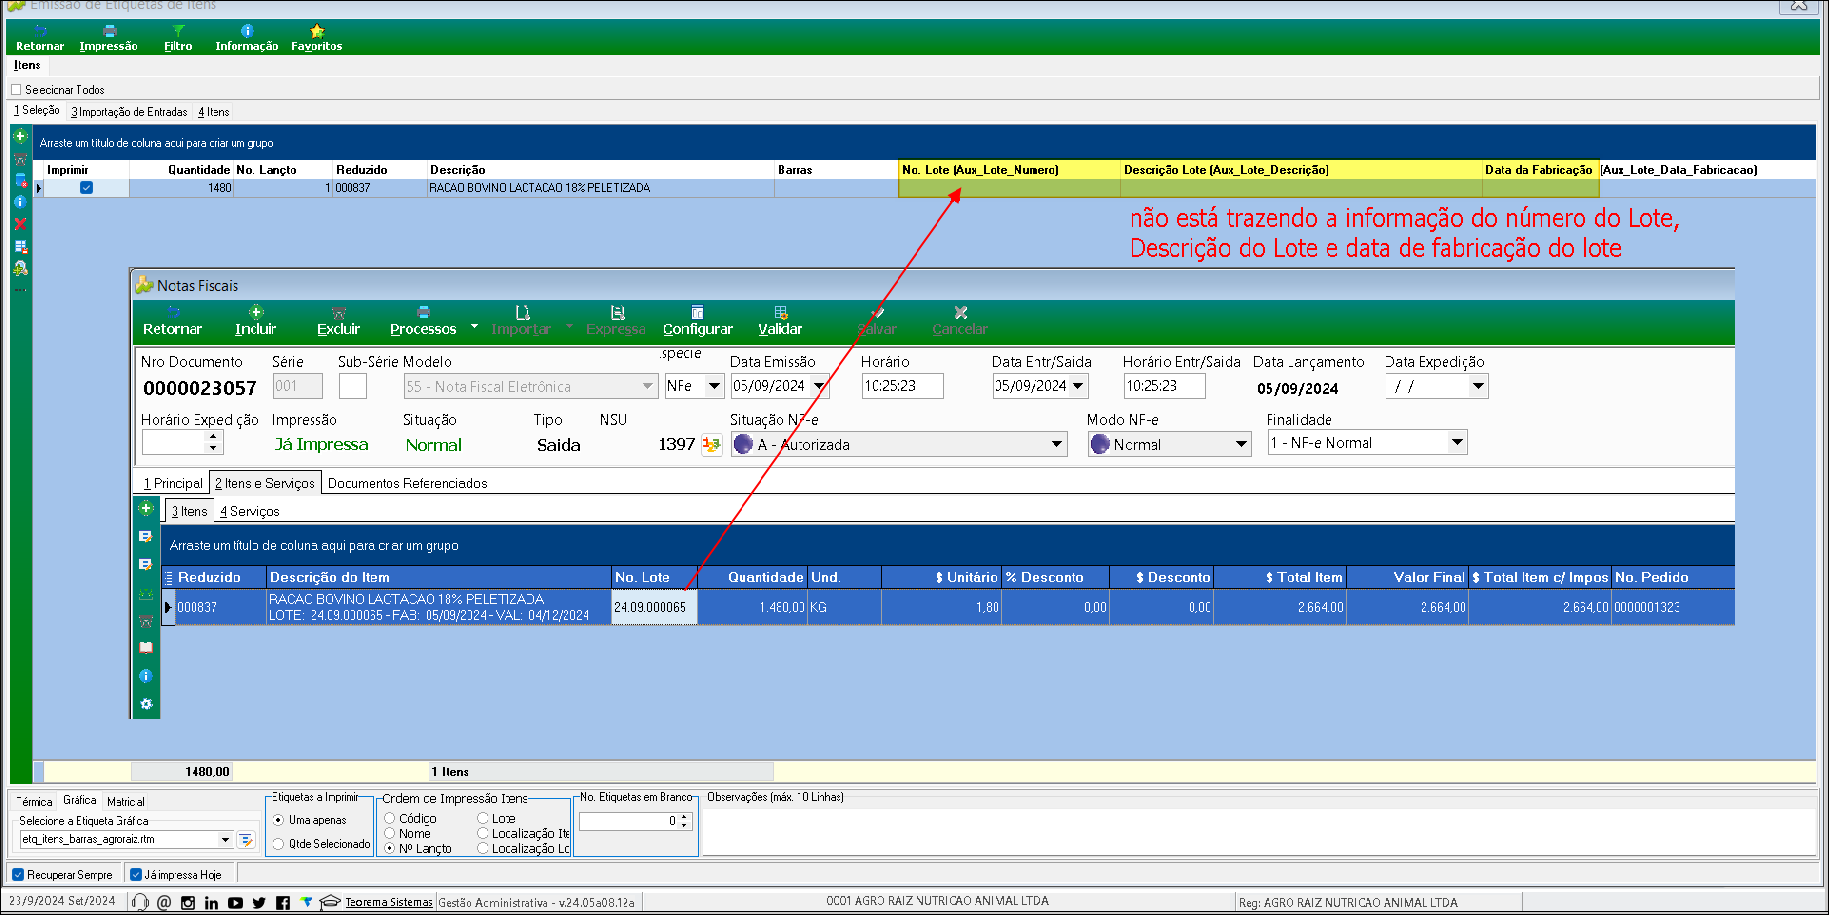Click the grid save layout icon in the sidebar
The image size is (1829, 915).
click(20, 246)
